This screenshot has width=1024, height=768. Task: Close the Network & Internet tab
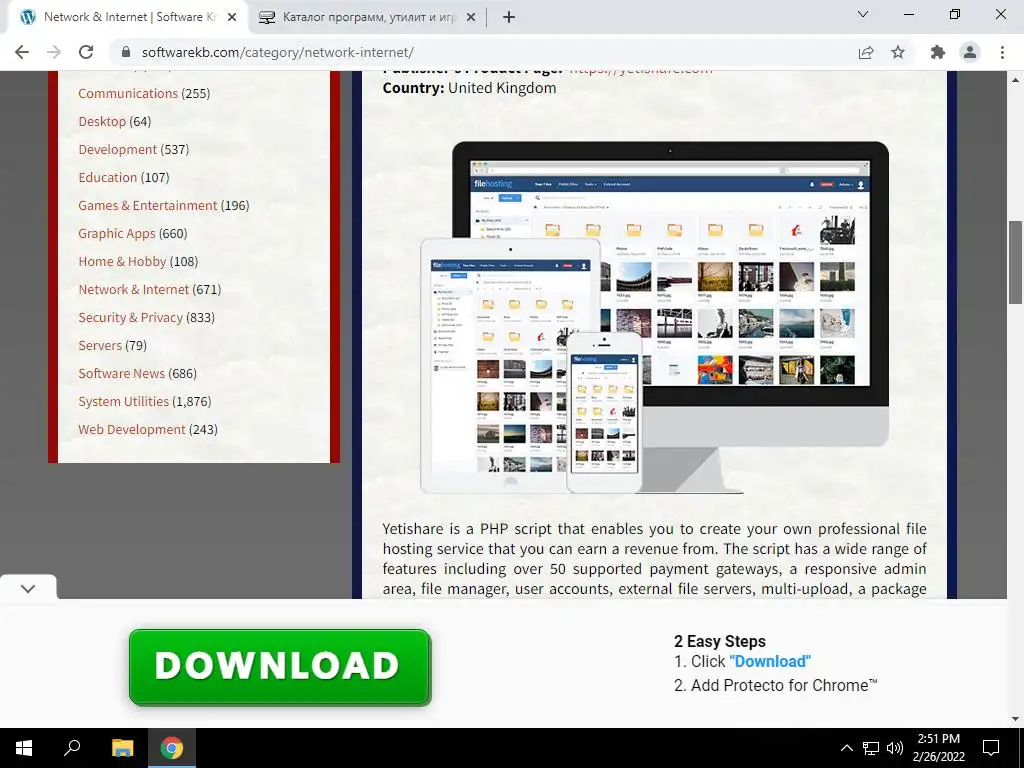(x=232, y=18)
